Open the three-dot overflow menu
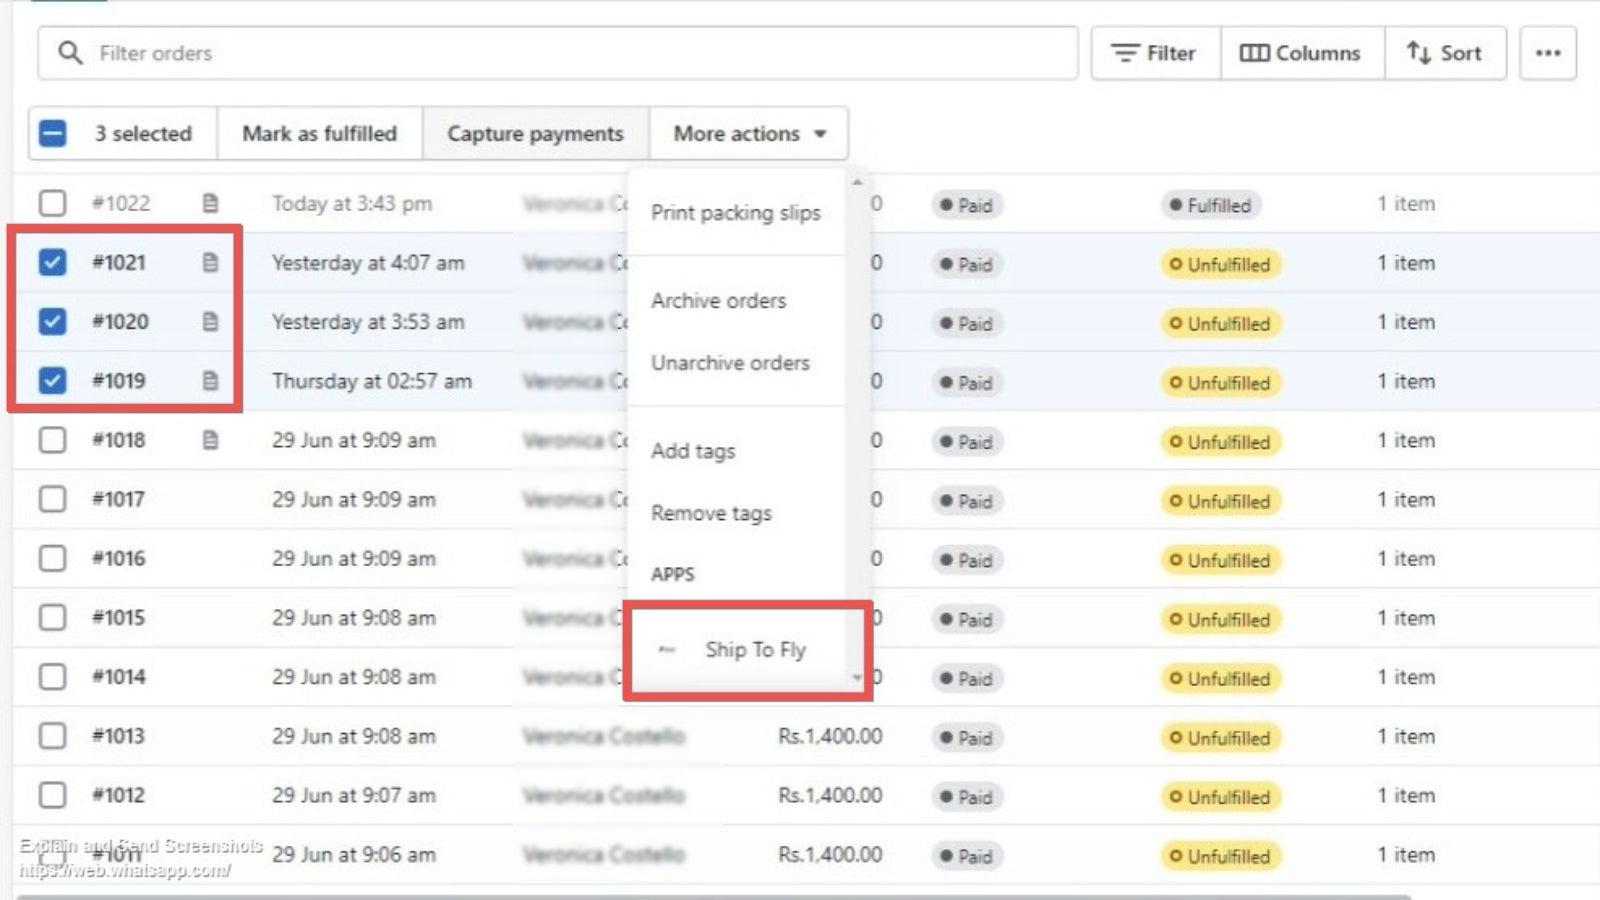The height and width of the screenshot is (900, 1600). click(1547, 53)
